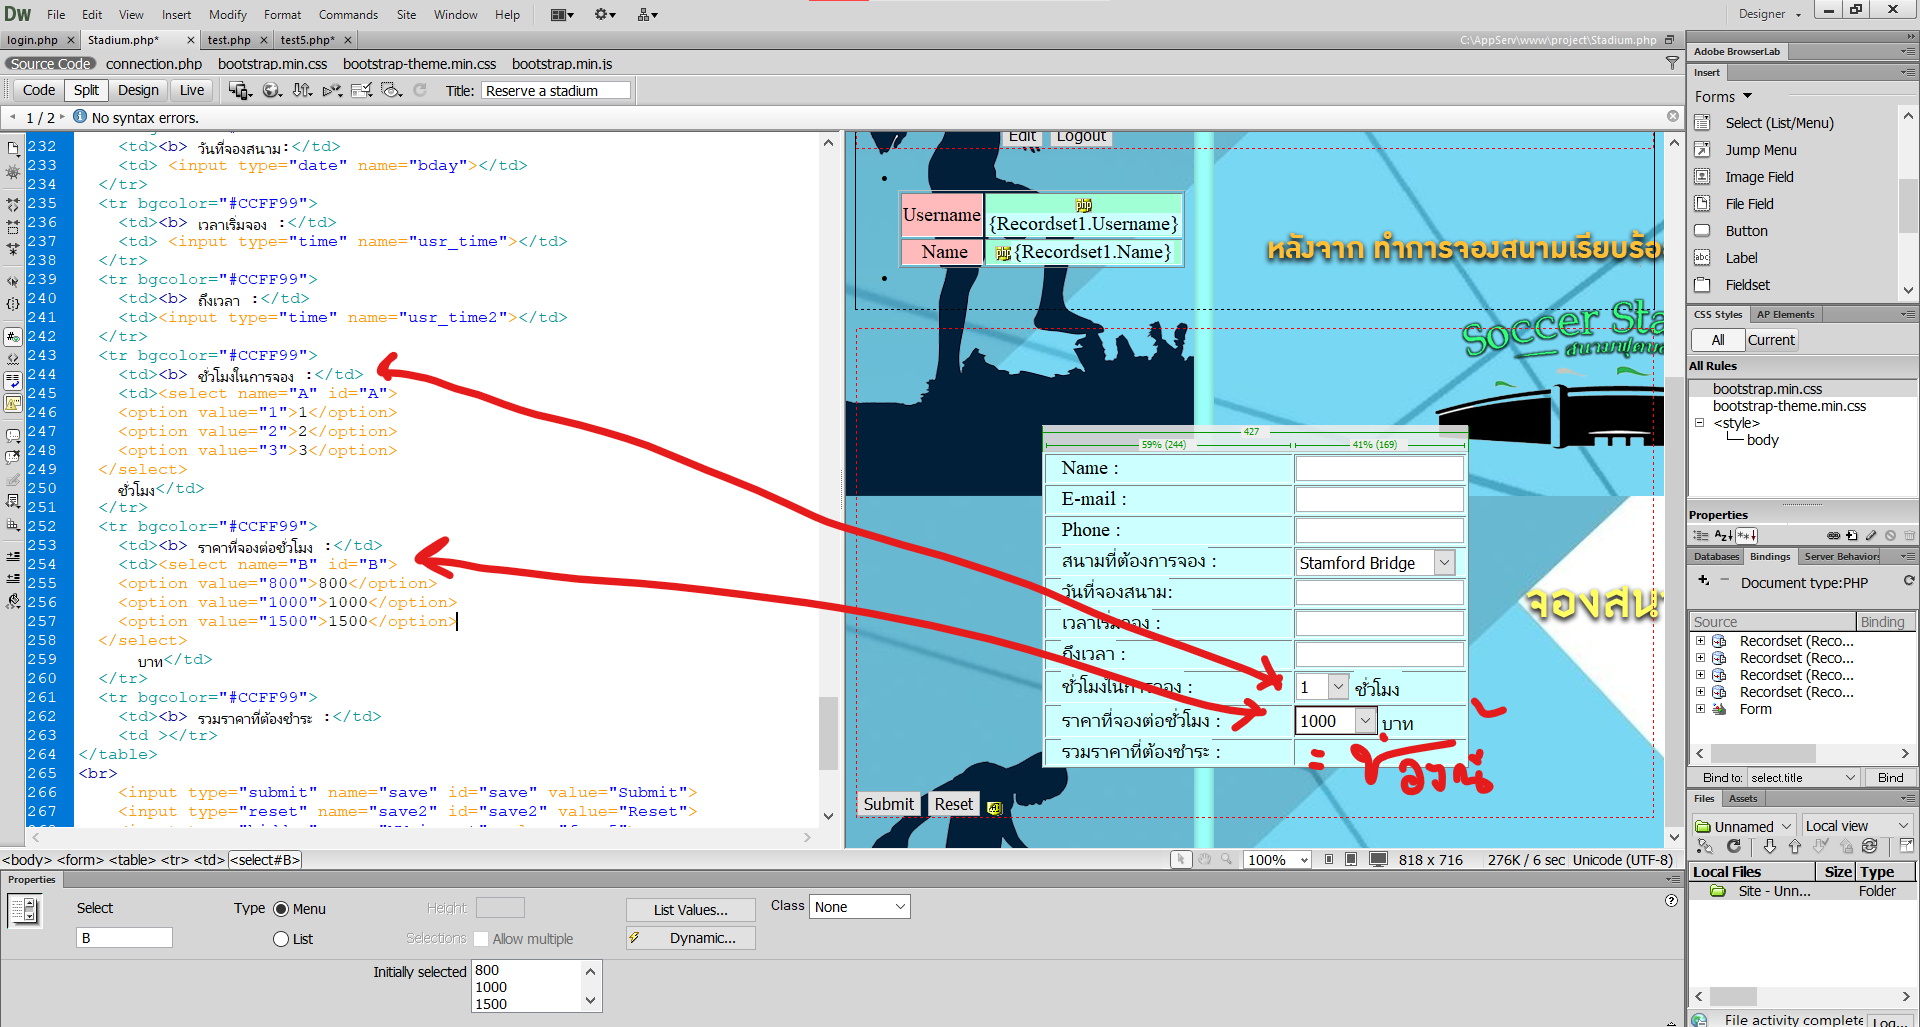Viewport: 1920px width, 1027px height.
Task: Refresh the Bindings panel
Action: (1908, 581)
